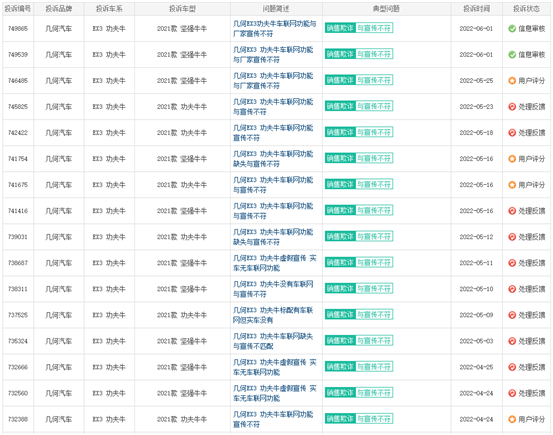Open the 虚假宣传 issue link in row 732666
553x435 pixels.
point(275,367)
